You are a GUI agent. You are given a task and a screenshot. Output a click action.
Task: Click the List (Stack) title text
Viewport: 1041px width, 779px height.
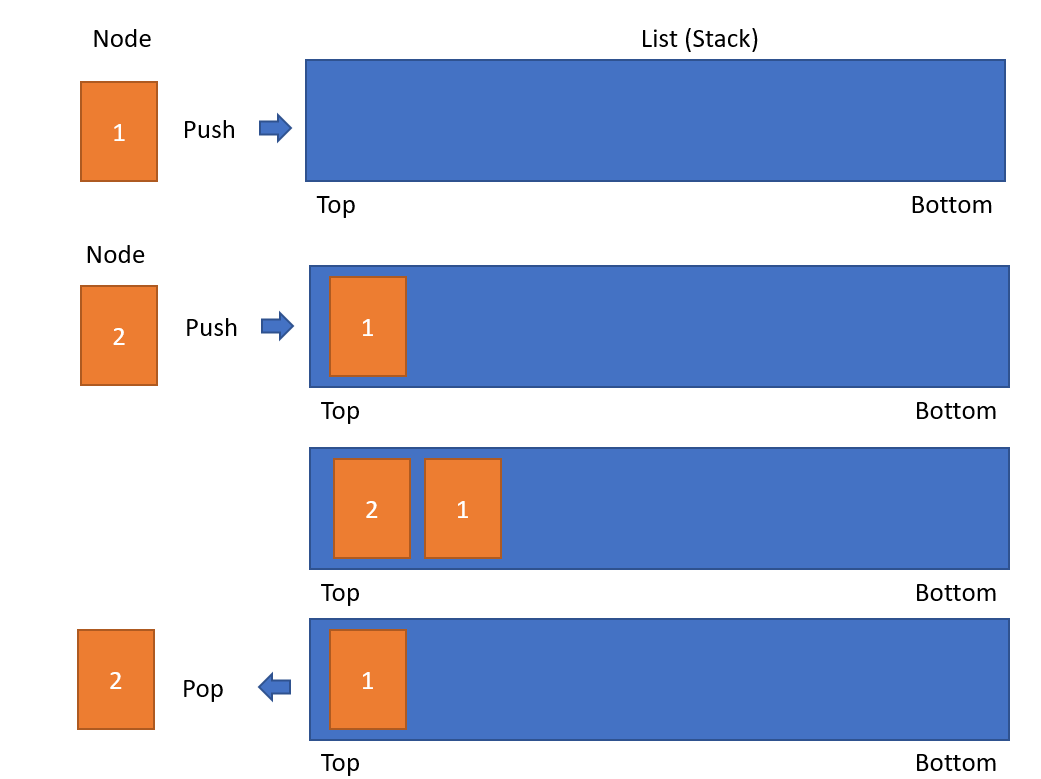point(699,39)
